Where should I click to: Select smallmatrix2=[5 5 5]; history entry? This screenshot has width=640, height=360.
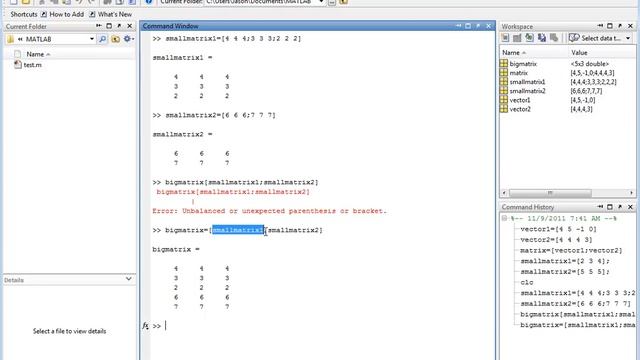click(564, 271)
